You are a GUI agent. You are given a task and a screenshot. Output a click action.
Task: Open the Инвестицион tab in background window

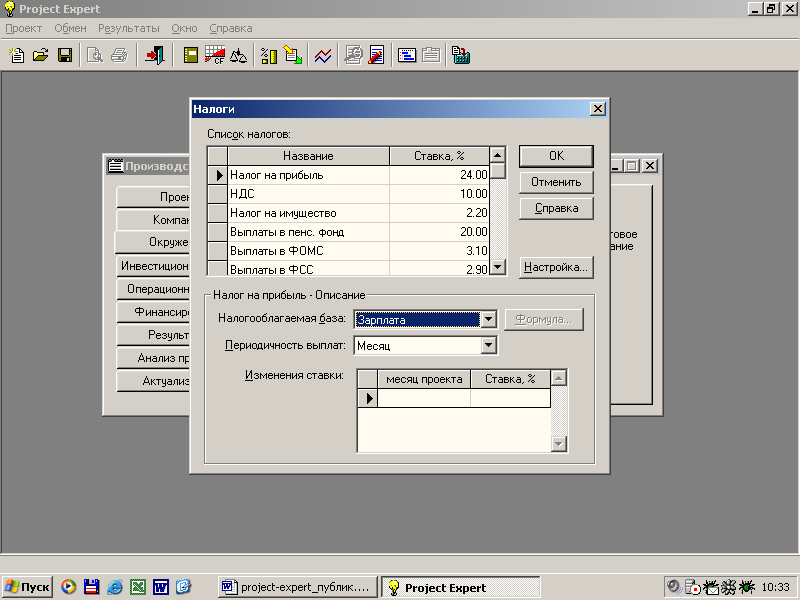pos(153,266)
